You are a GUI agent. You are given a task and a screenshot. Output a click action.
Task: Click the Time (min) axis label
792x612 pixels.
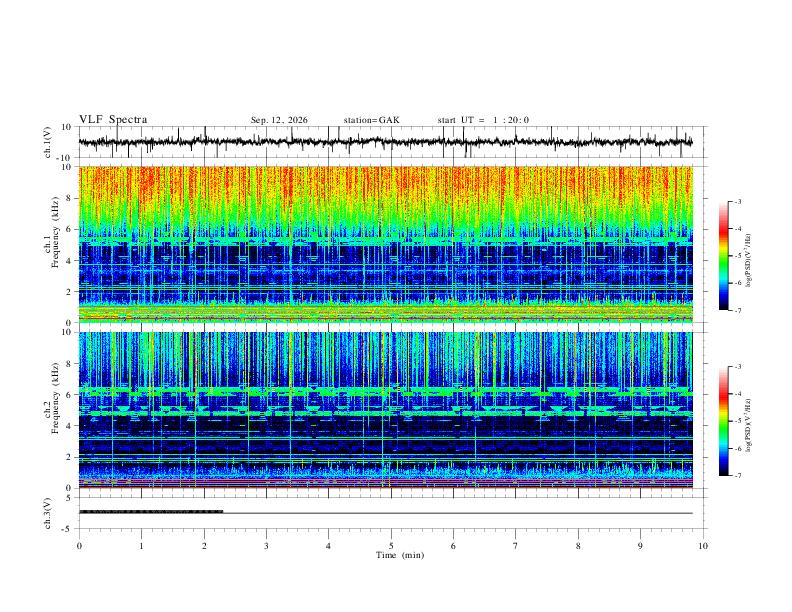[x=400, y=555]
